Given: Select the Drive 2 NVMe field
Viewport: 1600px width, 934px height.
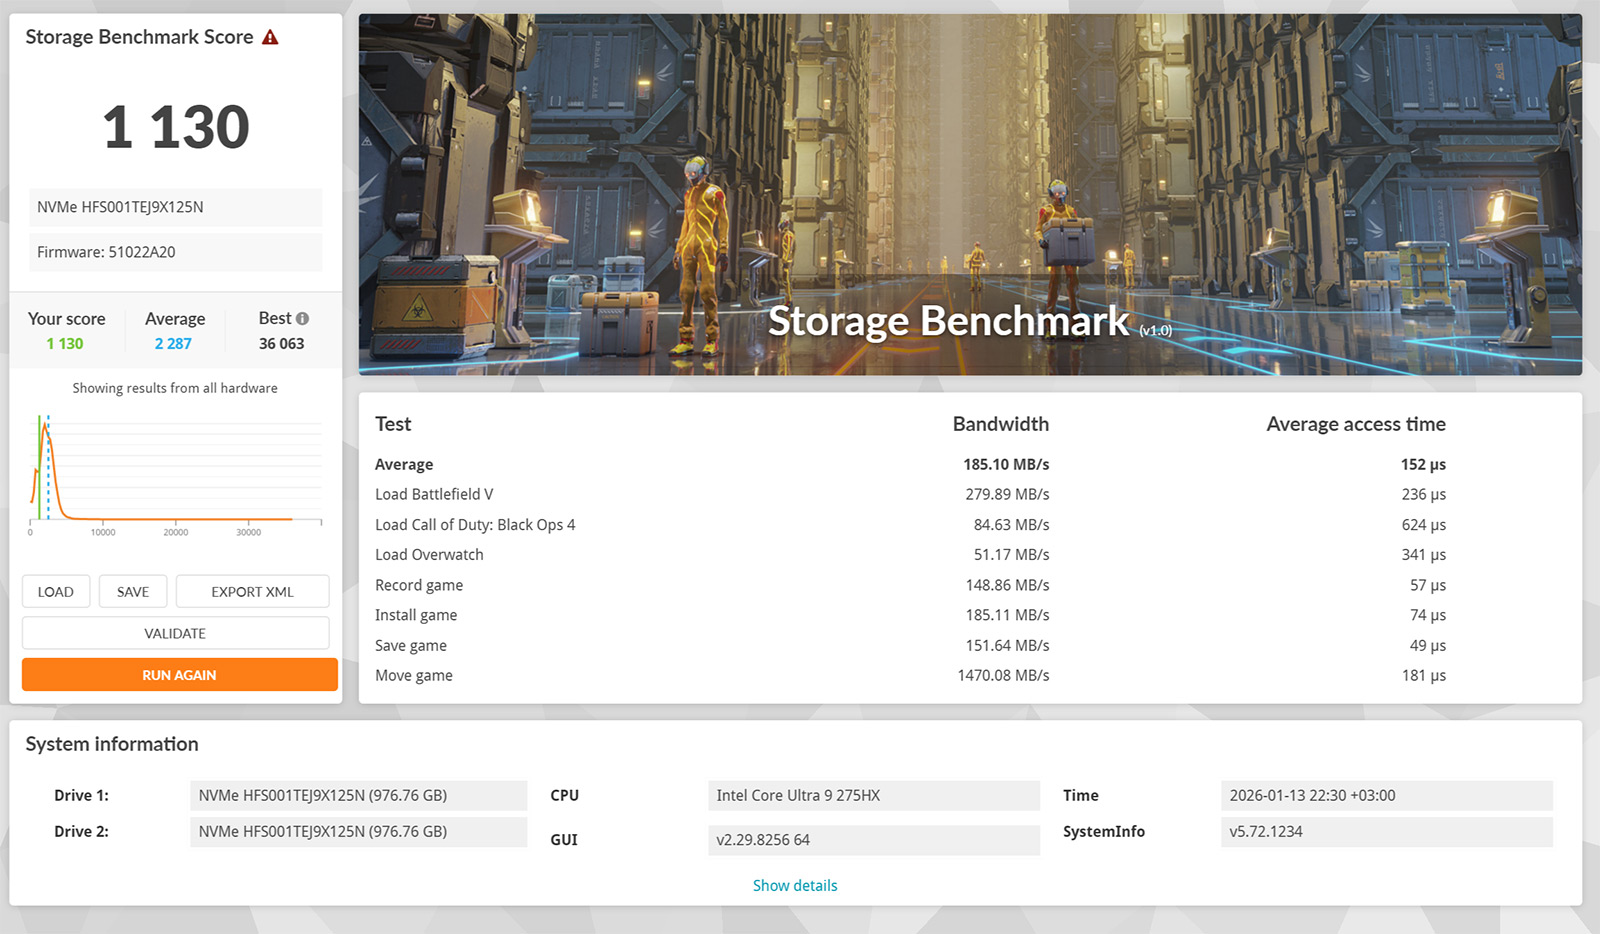Looking at the screenshot, I should point(358,832).
